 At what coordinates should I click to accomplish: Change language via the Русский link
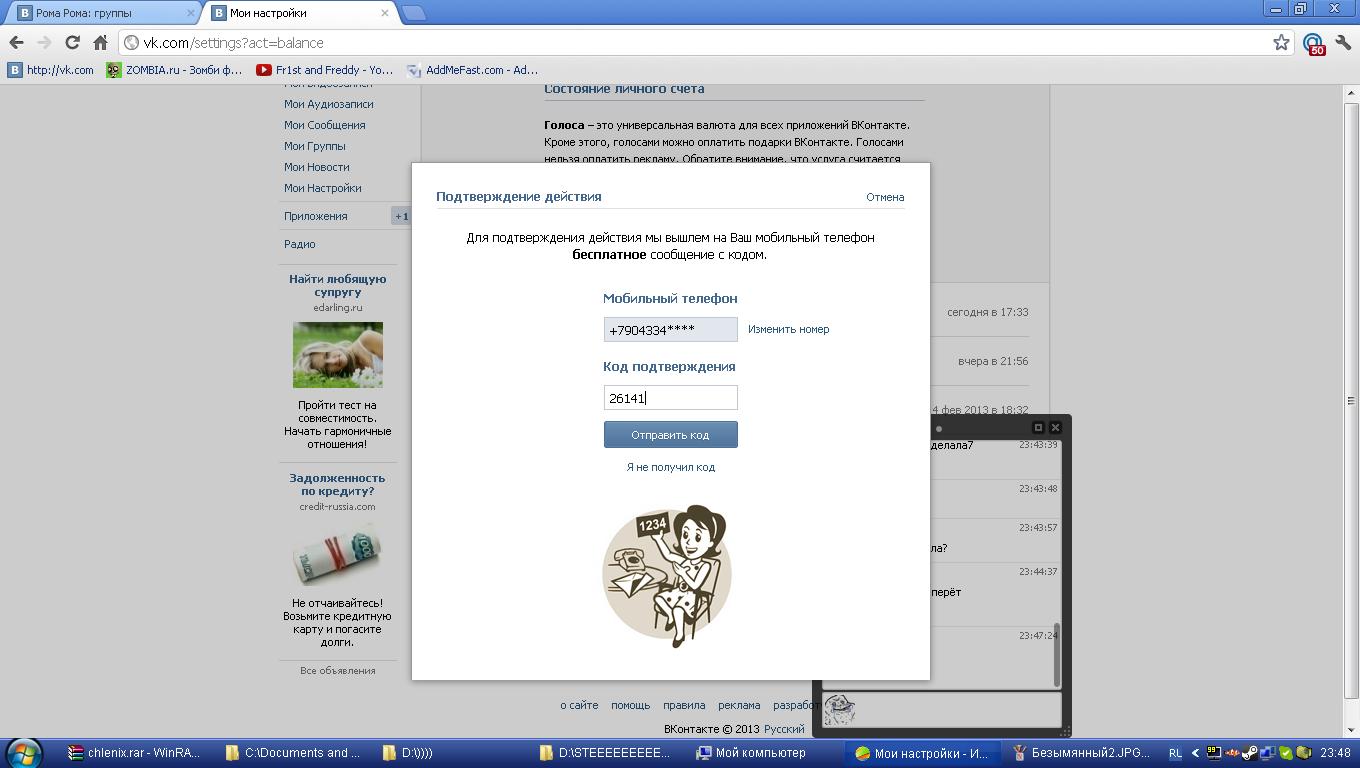tap(784, 730)
